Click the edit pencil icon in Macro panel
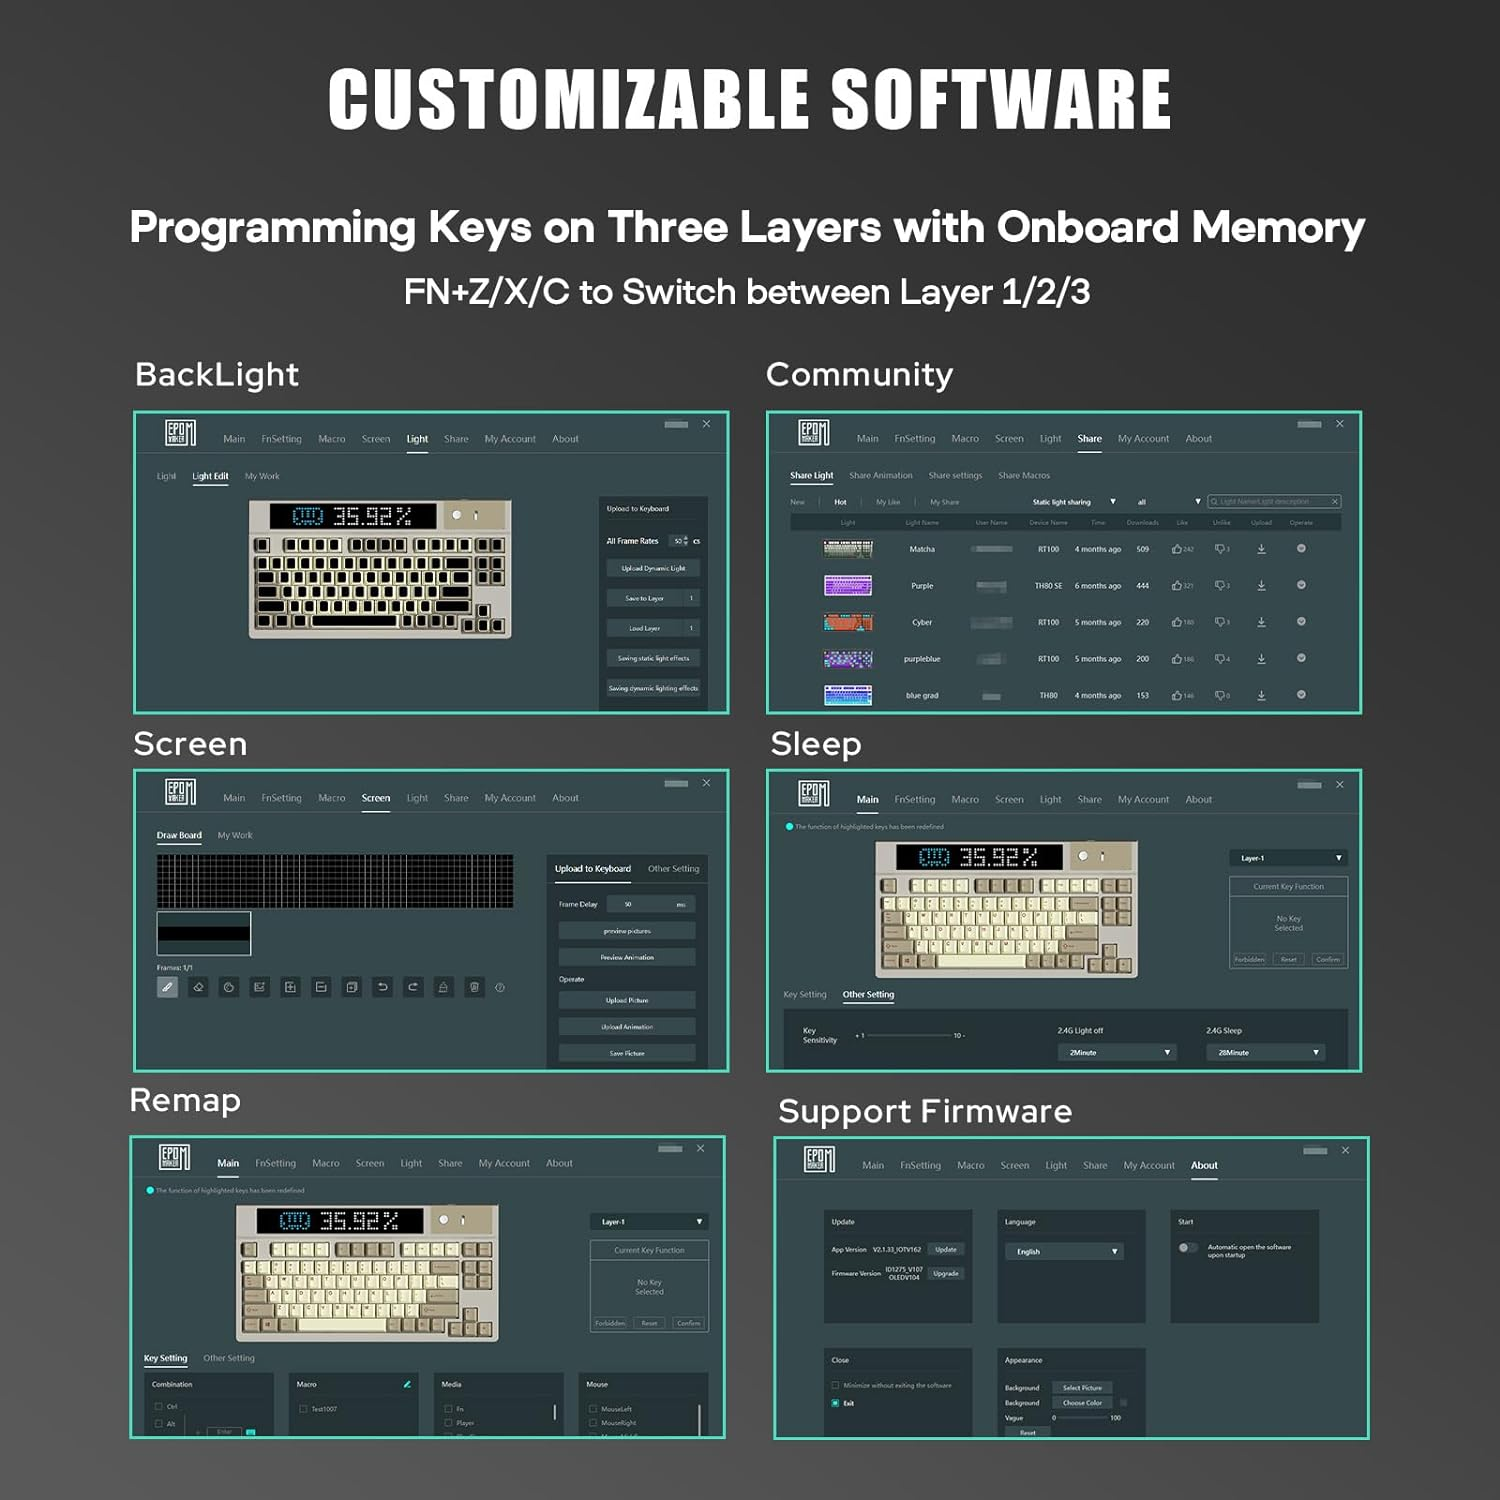 point(407,1385)
